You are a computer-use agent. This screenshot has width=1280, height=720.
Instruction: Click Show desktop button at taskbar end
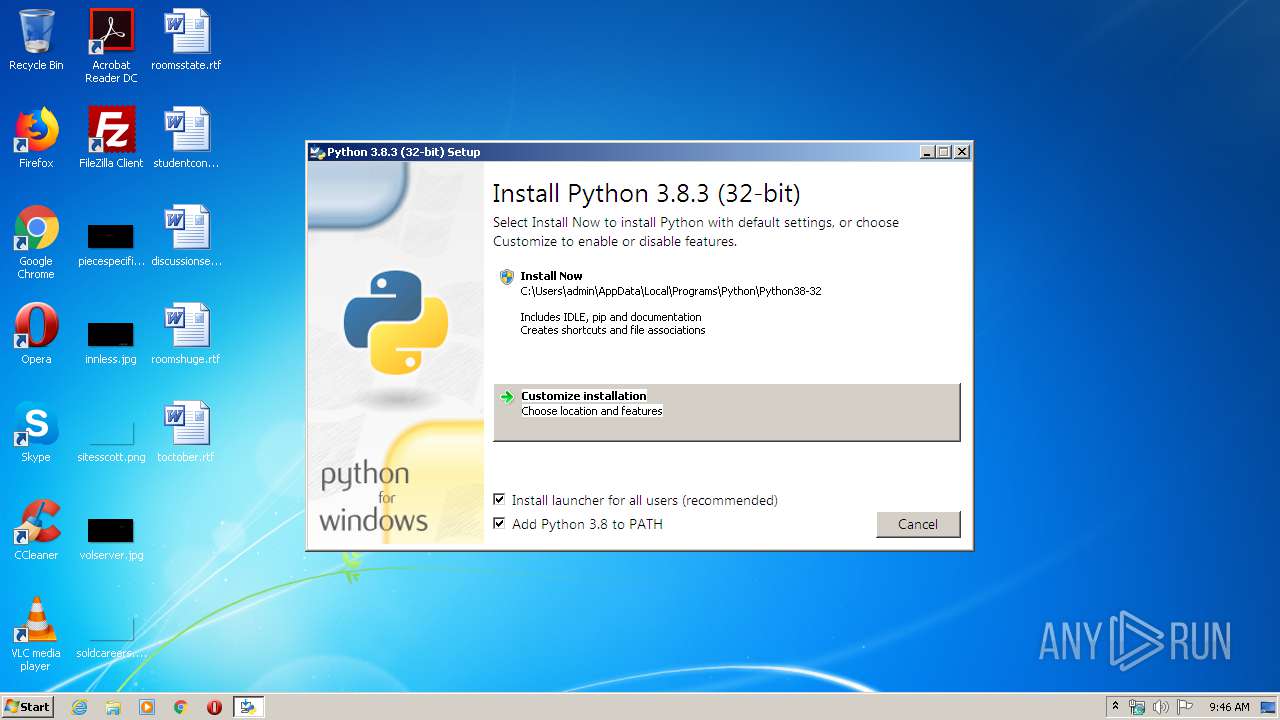(x=1268, y=707)
